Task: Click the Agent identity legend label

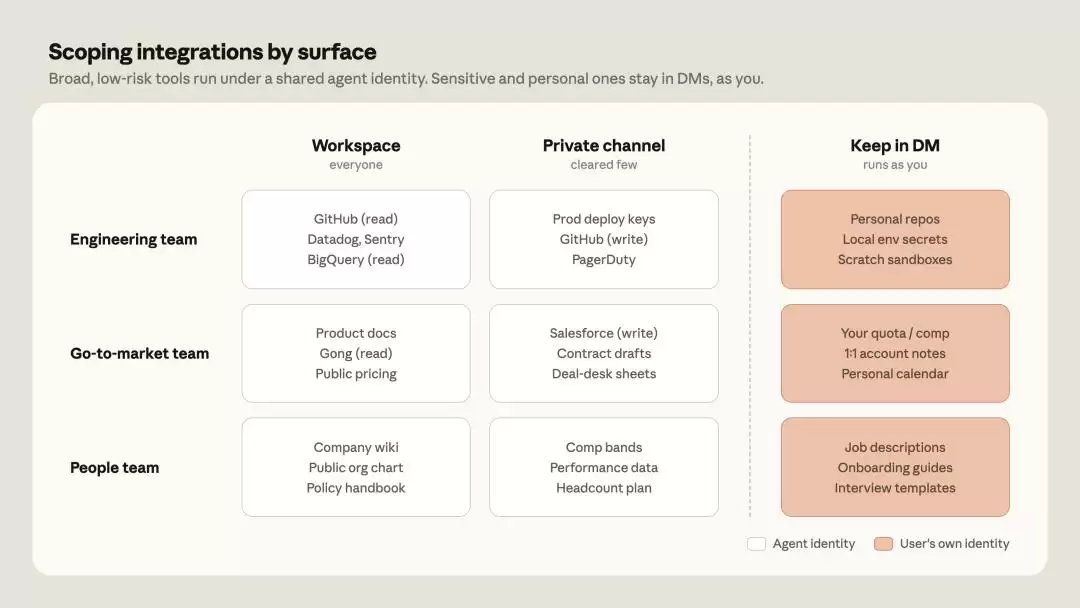Action: (x=813, y=544)
